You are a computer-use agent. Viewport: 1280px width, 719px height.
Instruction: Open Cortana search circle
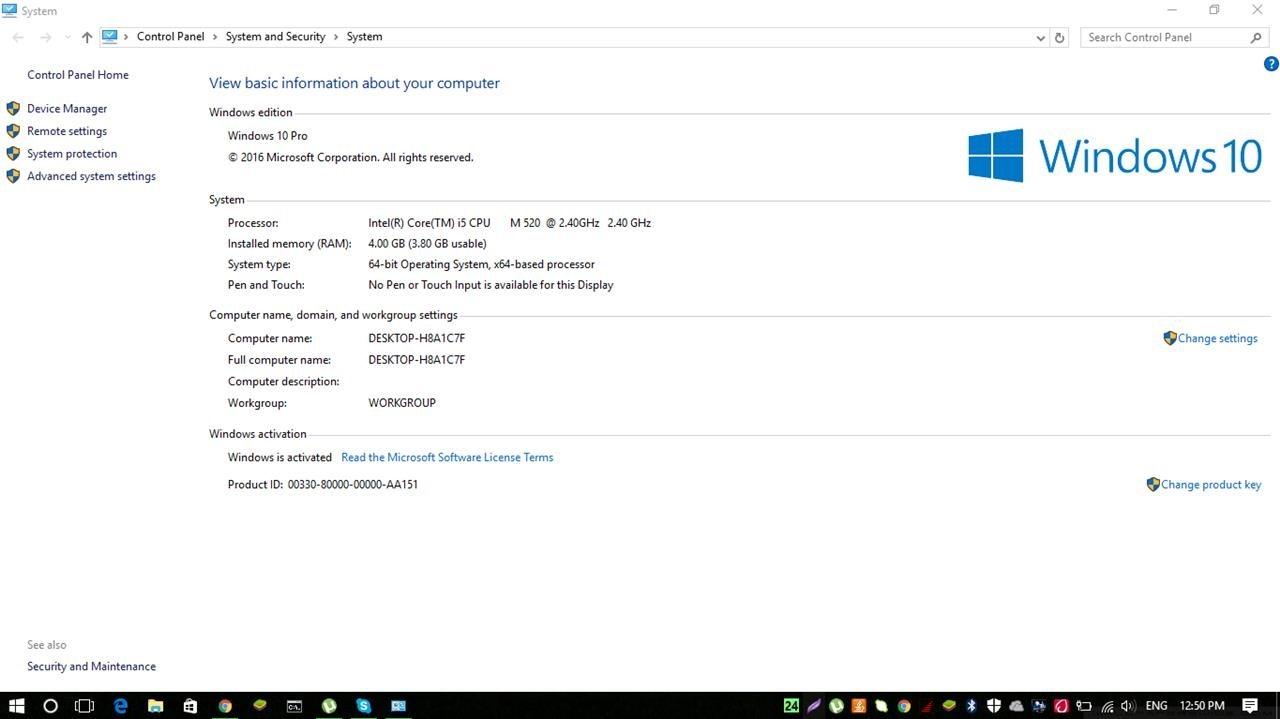click(50, 705)
